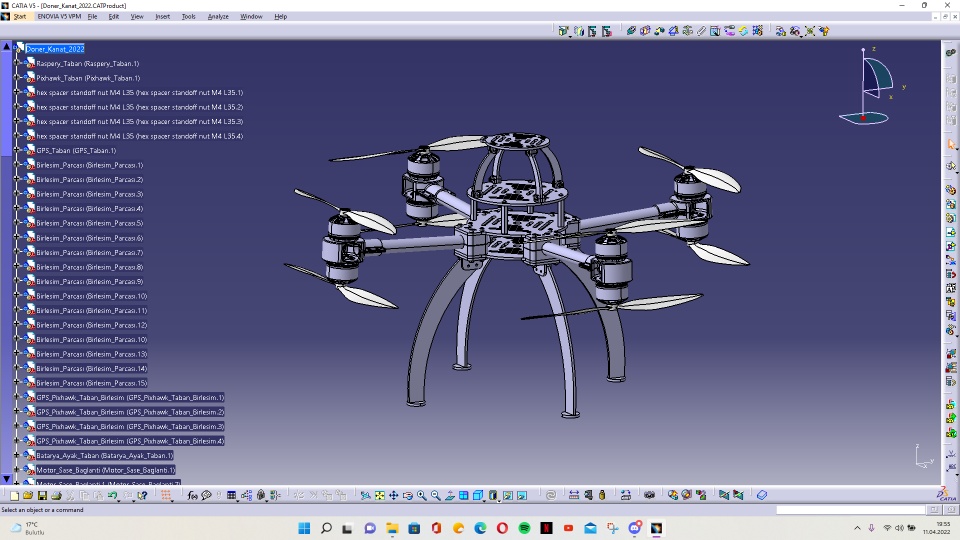Open the File menu

click(92, 17)
